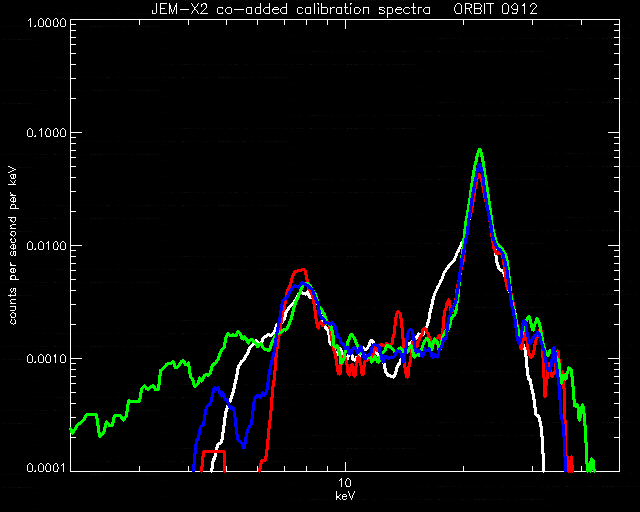Click the green curve's far-left starting point
The image size is (640, 512).
click(72, 430)
